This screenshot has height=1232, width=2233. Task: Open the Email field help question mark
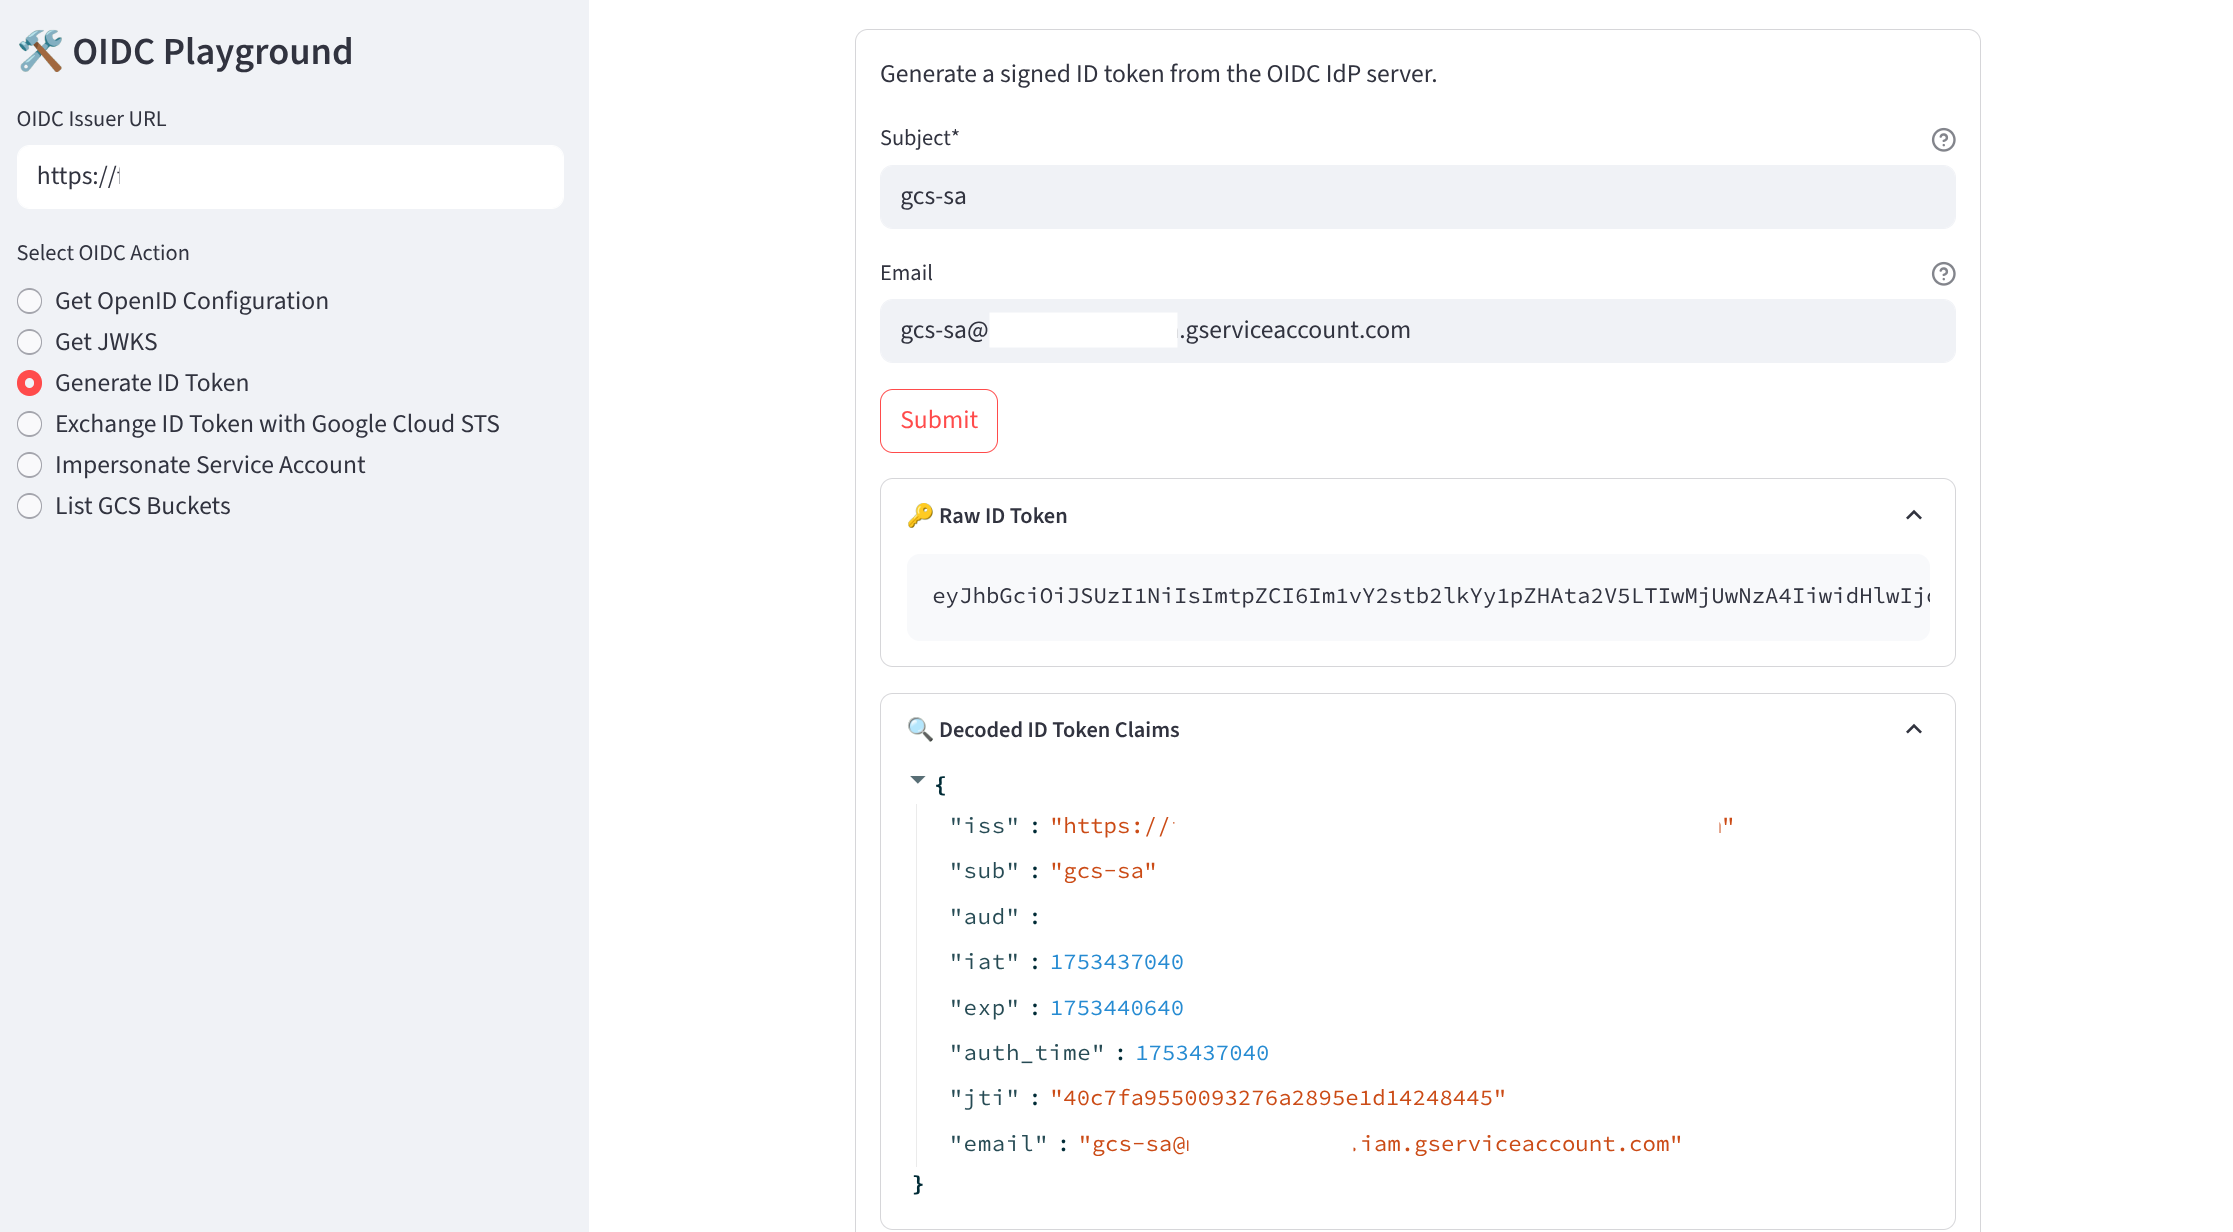1943,273
